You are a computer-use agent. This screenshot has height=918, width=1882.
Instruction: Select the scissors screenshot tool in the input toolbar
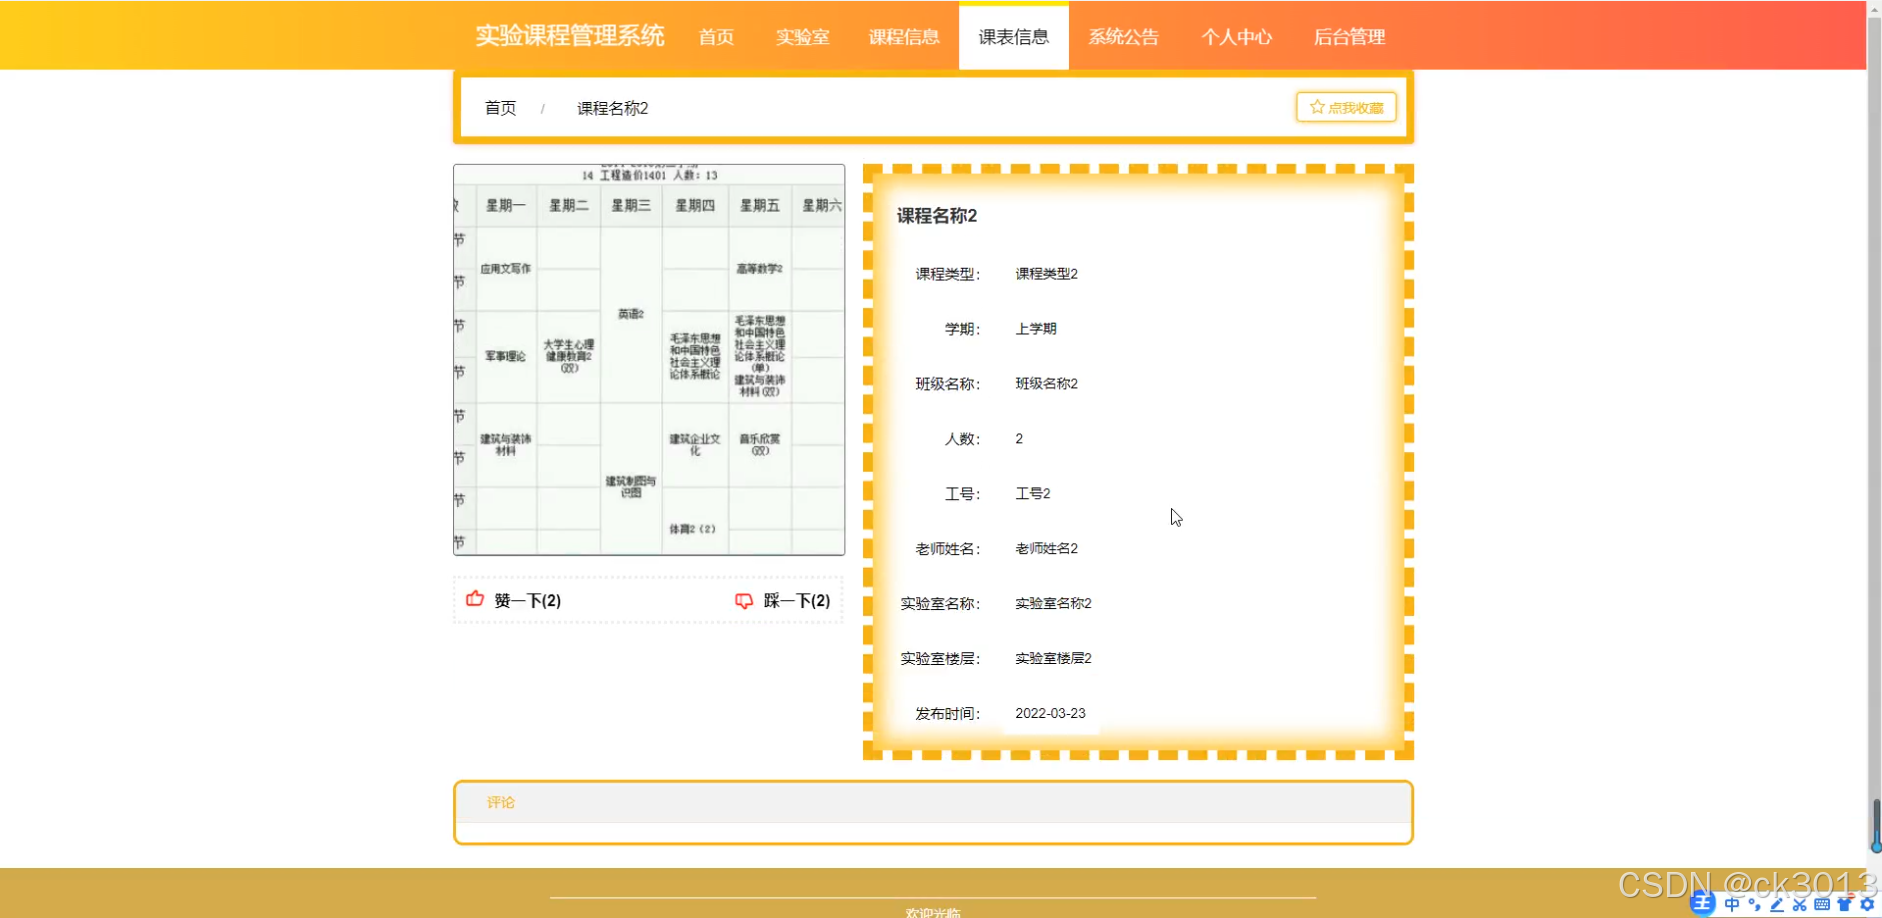point(1800,904)
